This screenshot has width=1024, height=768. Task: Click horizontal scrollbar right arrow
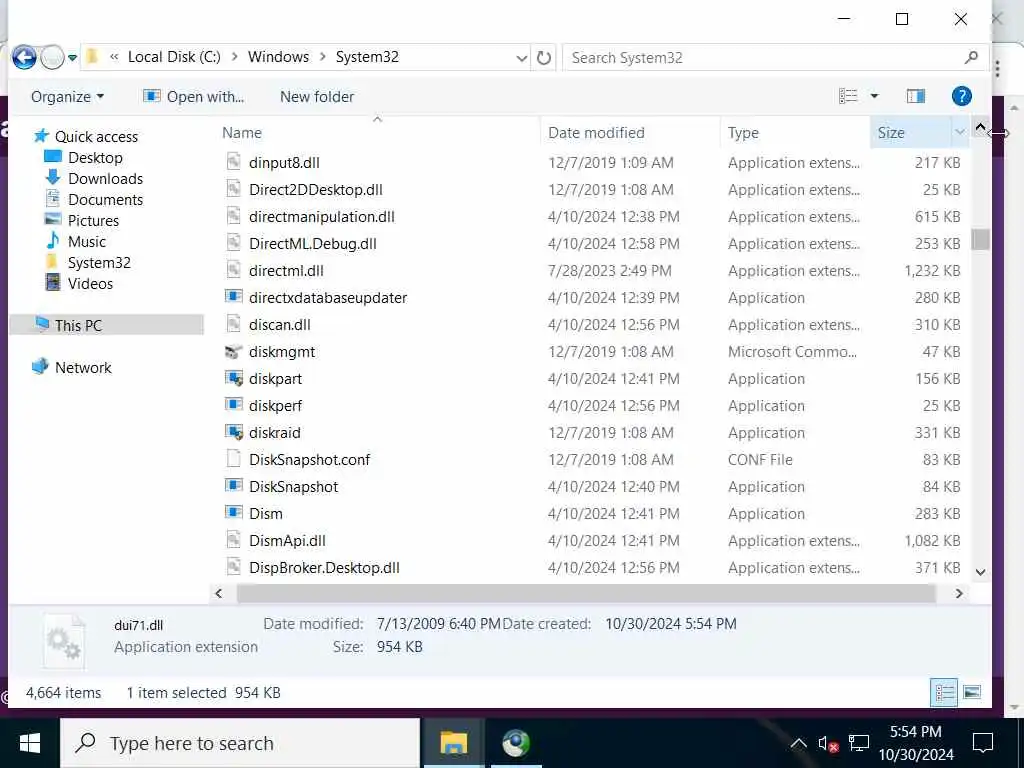959,593
